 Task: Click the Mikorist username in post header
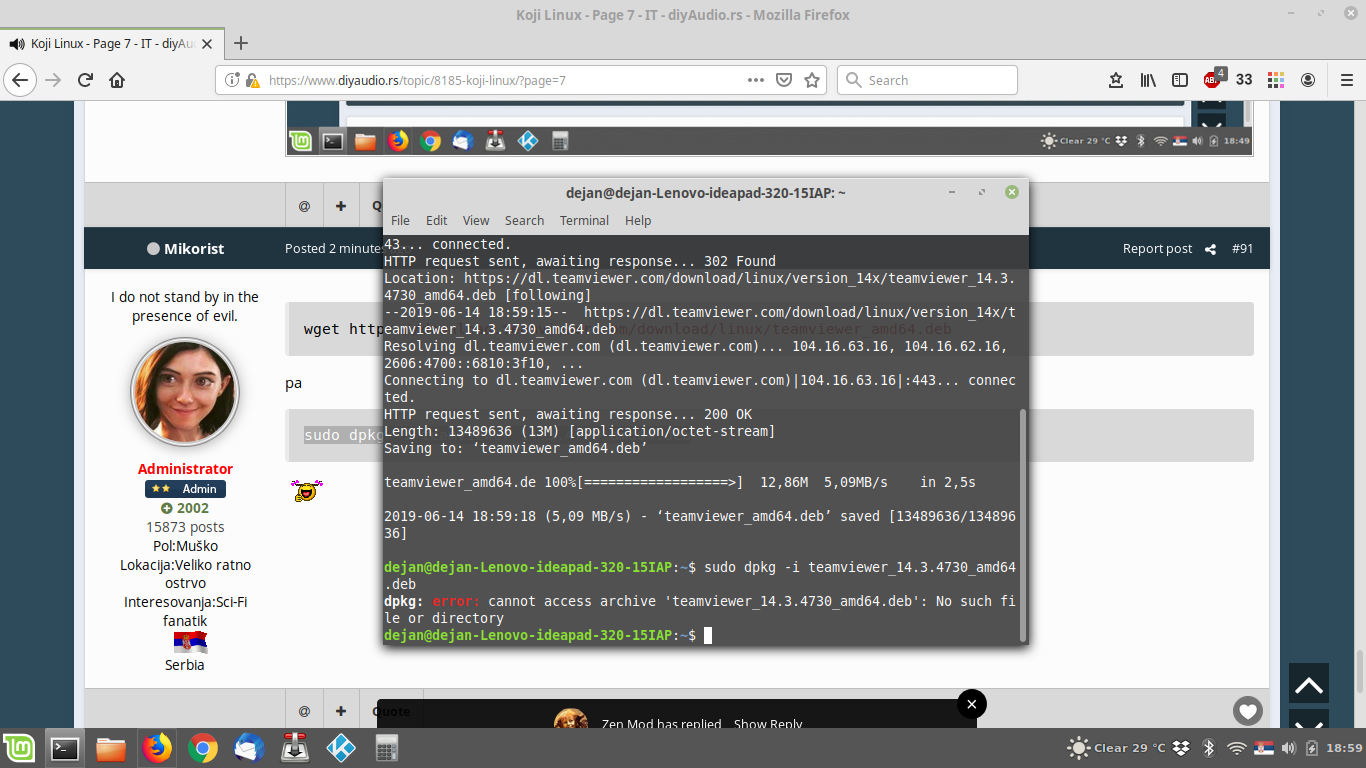click(x=194, y=248)
